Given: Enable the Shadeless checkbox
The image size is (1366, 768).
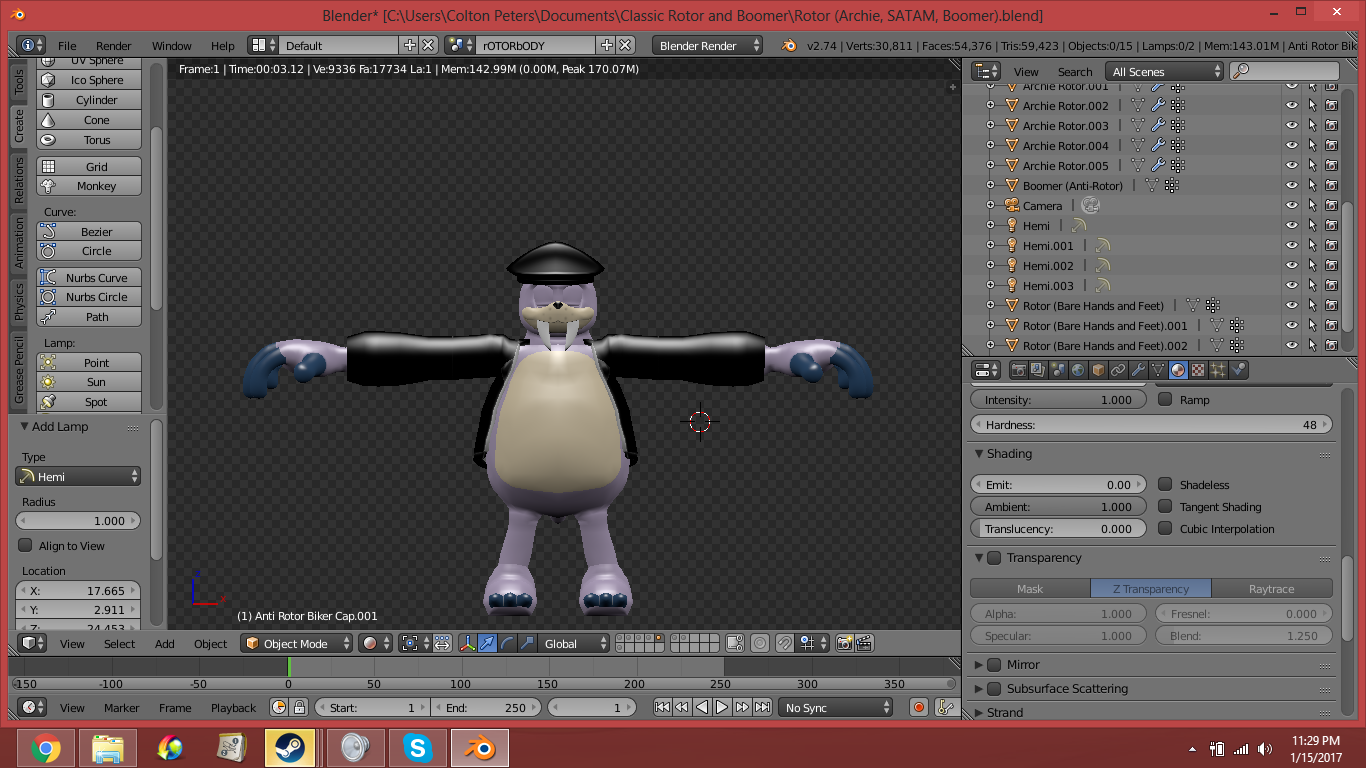Looking at the screenshot, I should pos(1165,484).
